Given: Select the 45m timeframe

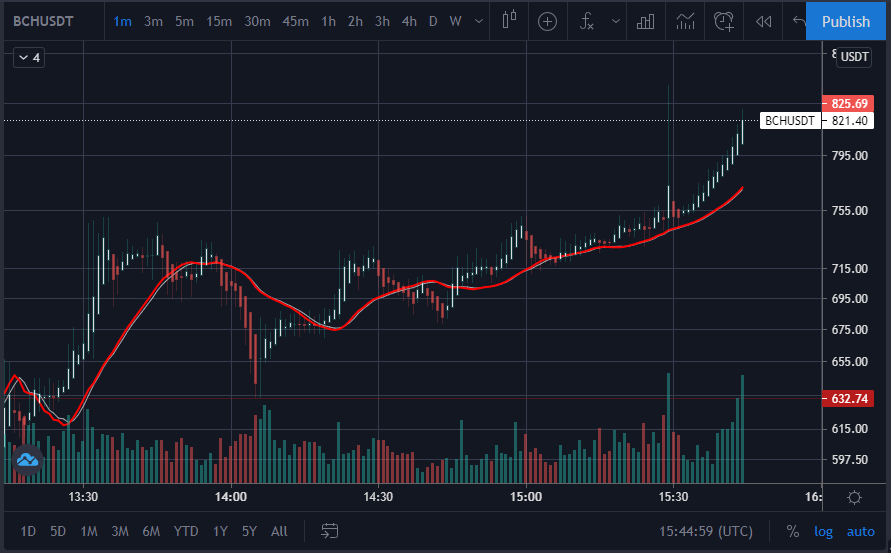Looking at the screenshot, I should (x=295, y=22).
